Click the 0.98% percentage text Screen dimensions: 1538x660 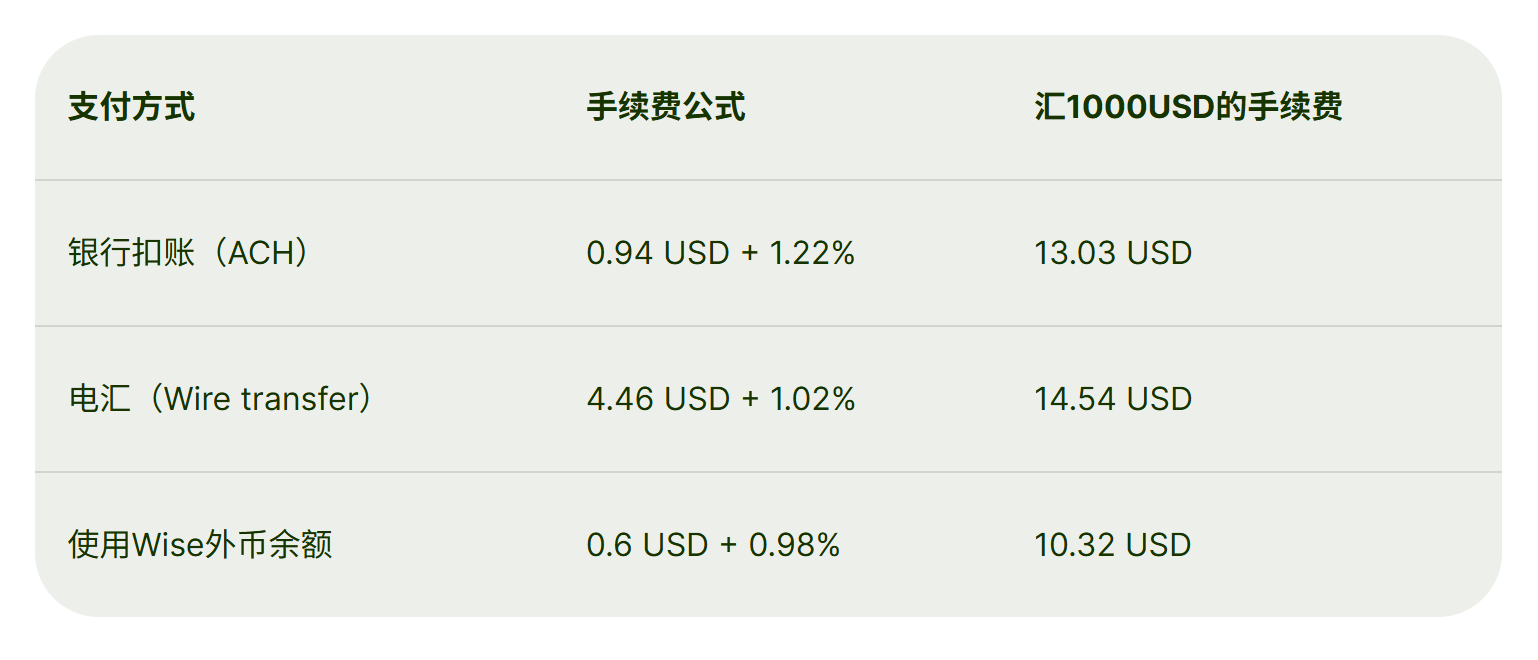tap(795, 545)
